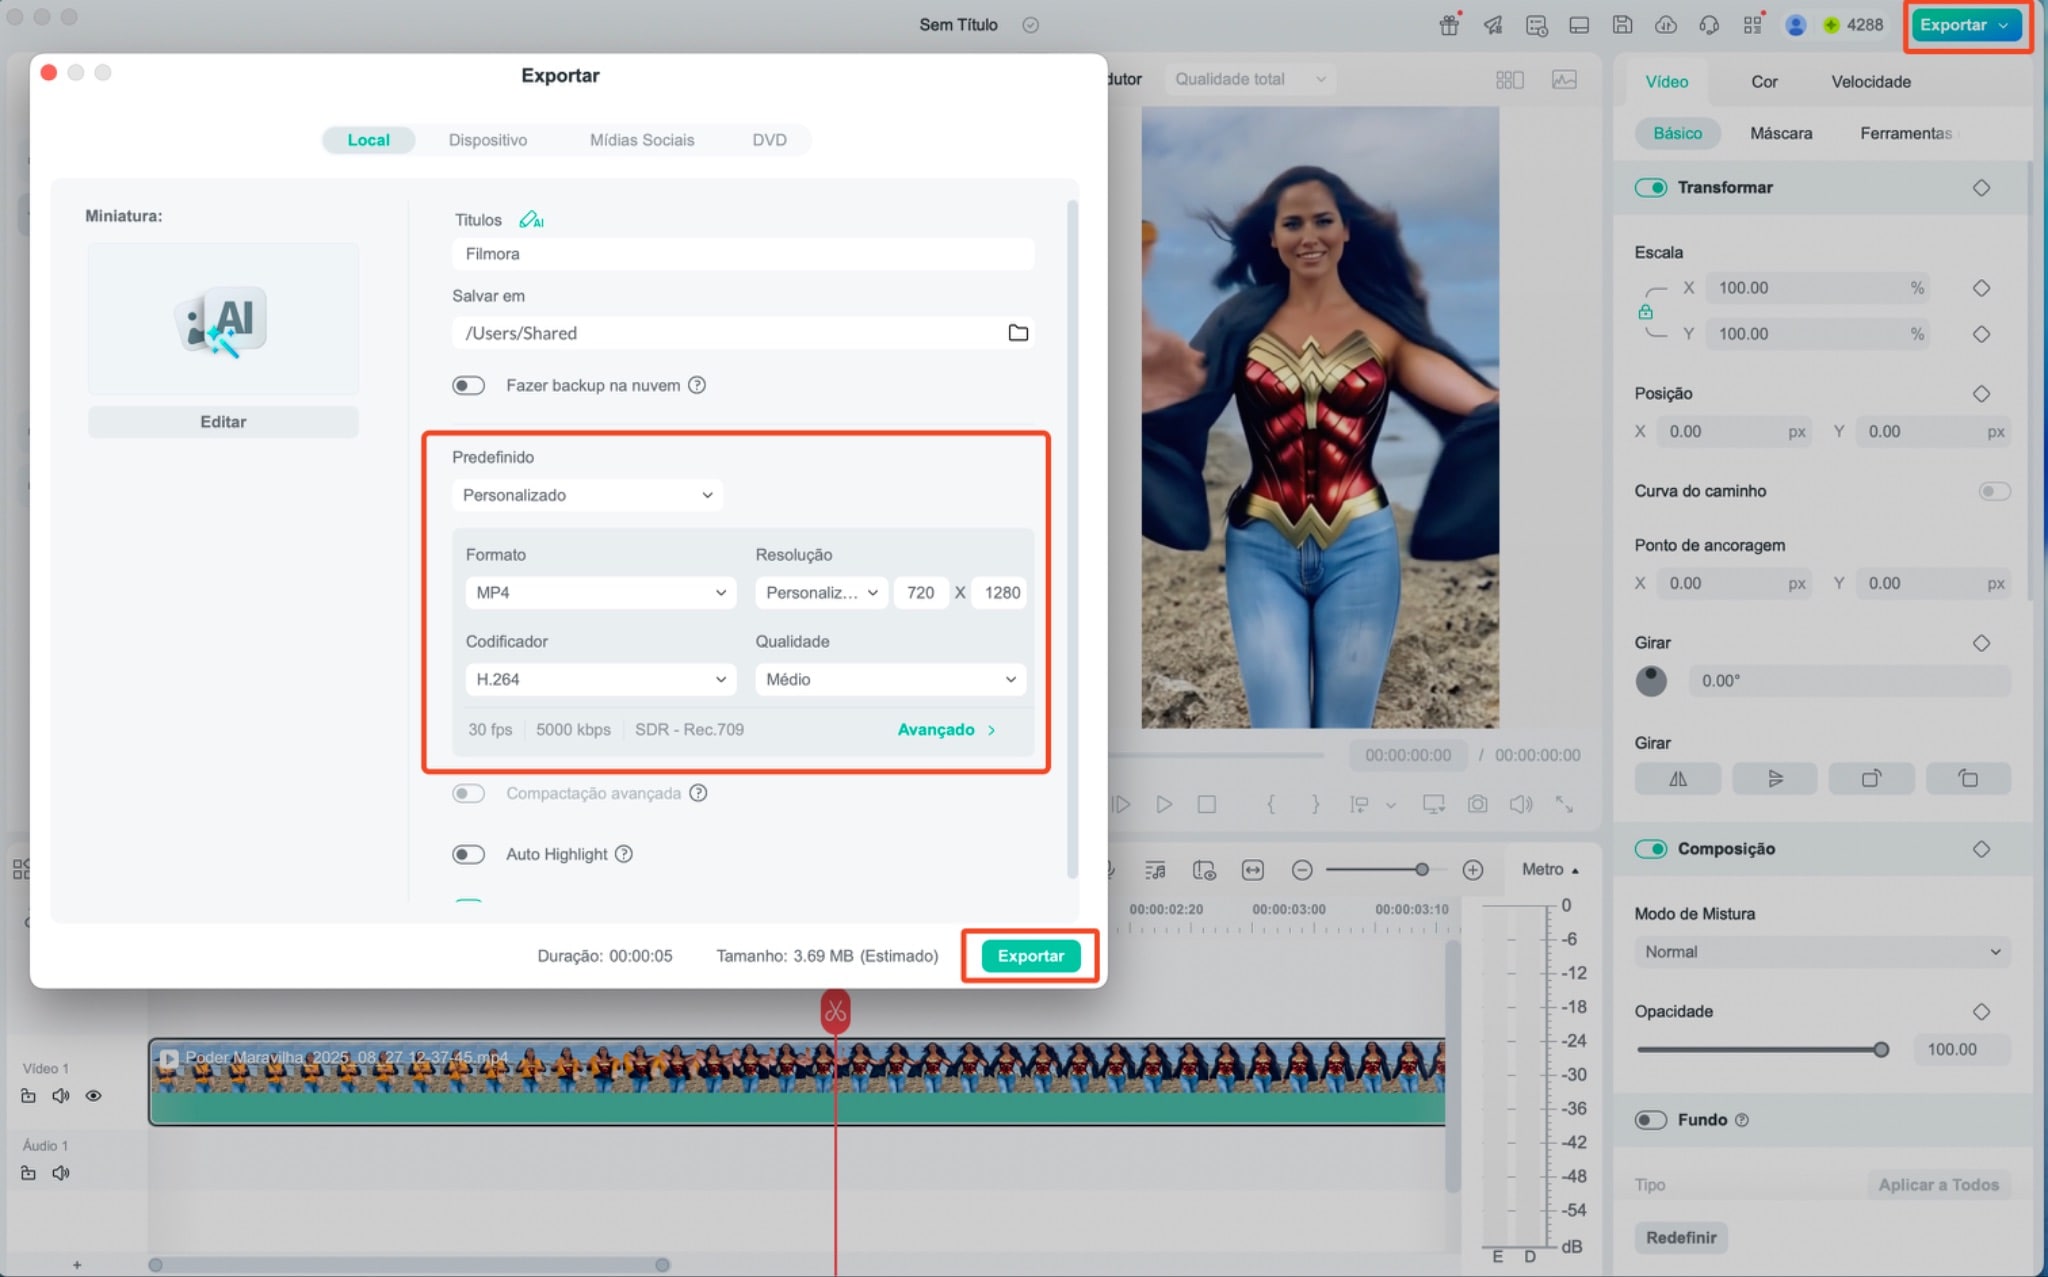The width and height of the screenshot is (2048, 1277).
Task: Zoom out the timeline with minus icon
Action: (1301, 870)
